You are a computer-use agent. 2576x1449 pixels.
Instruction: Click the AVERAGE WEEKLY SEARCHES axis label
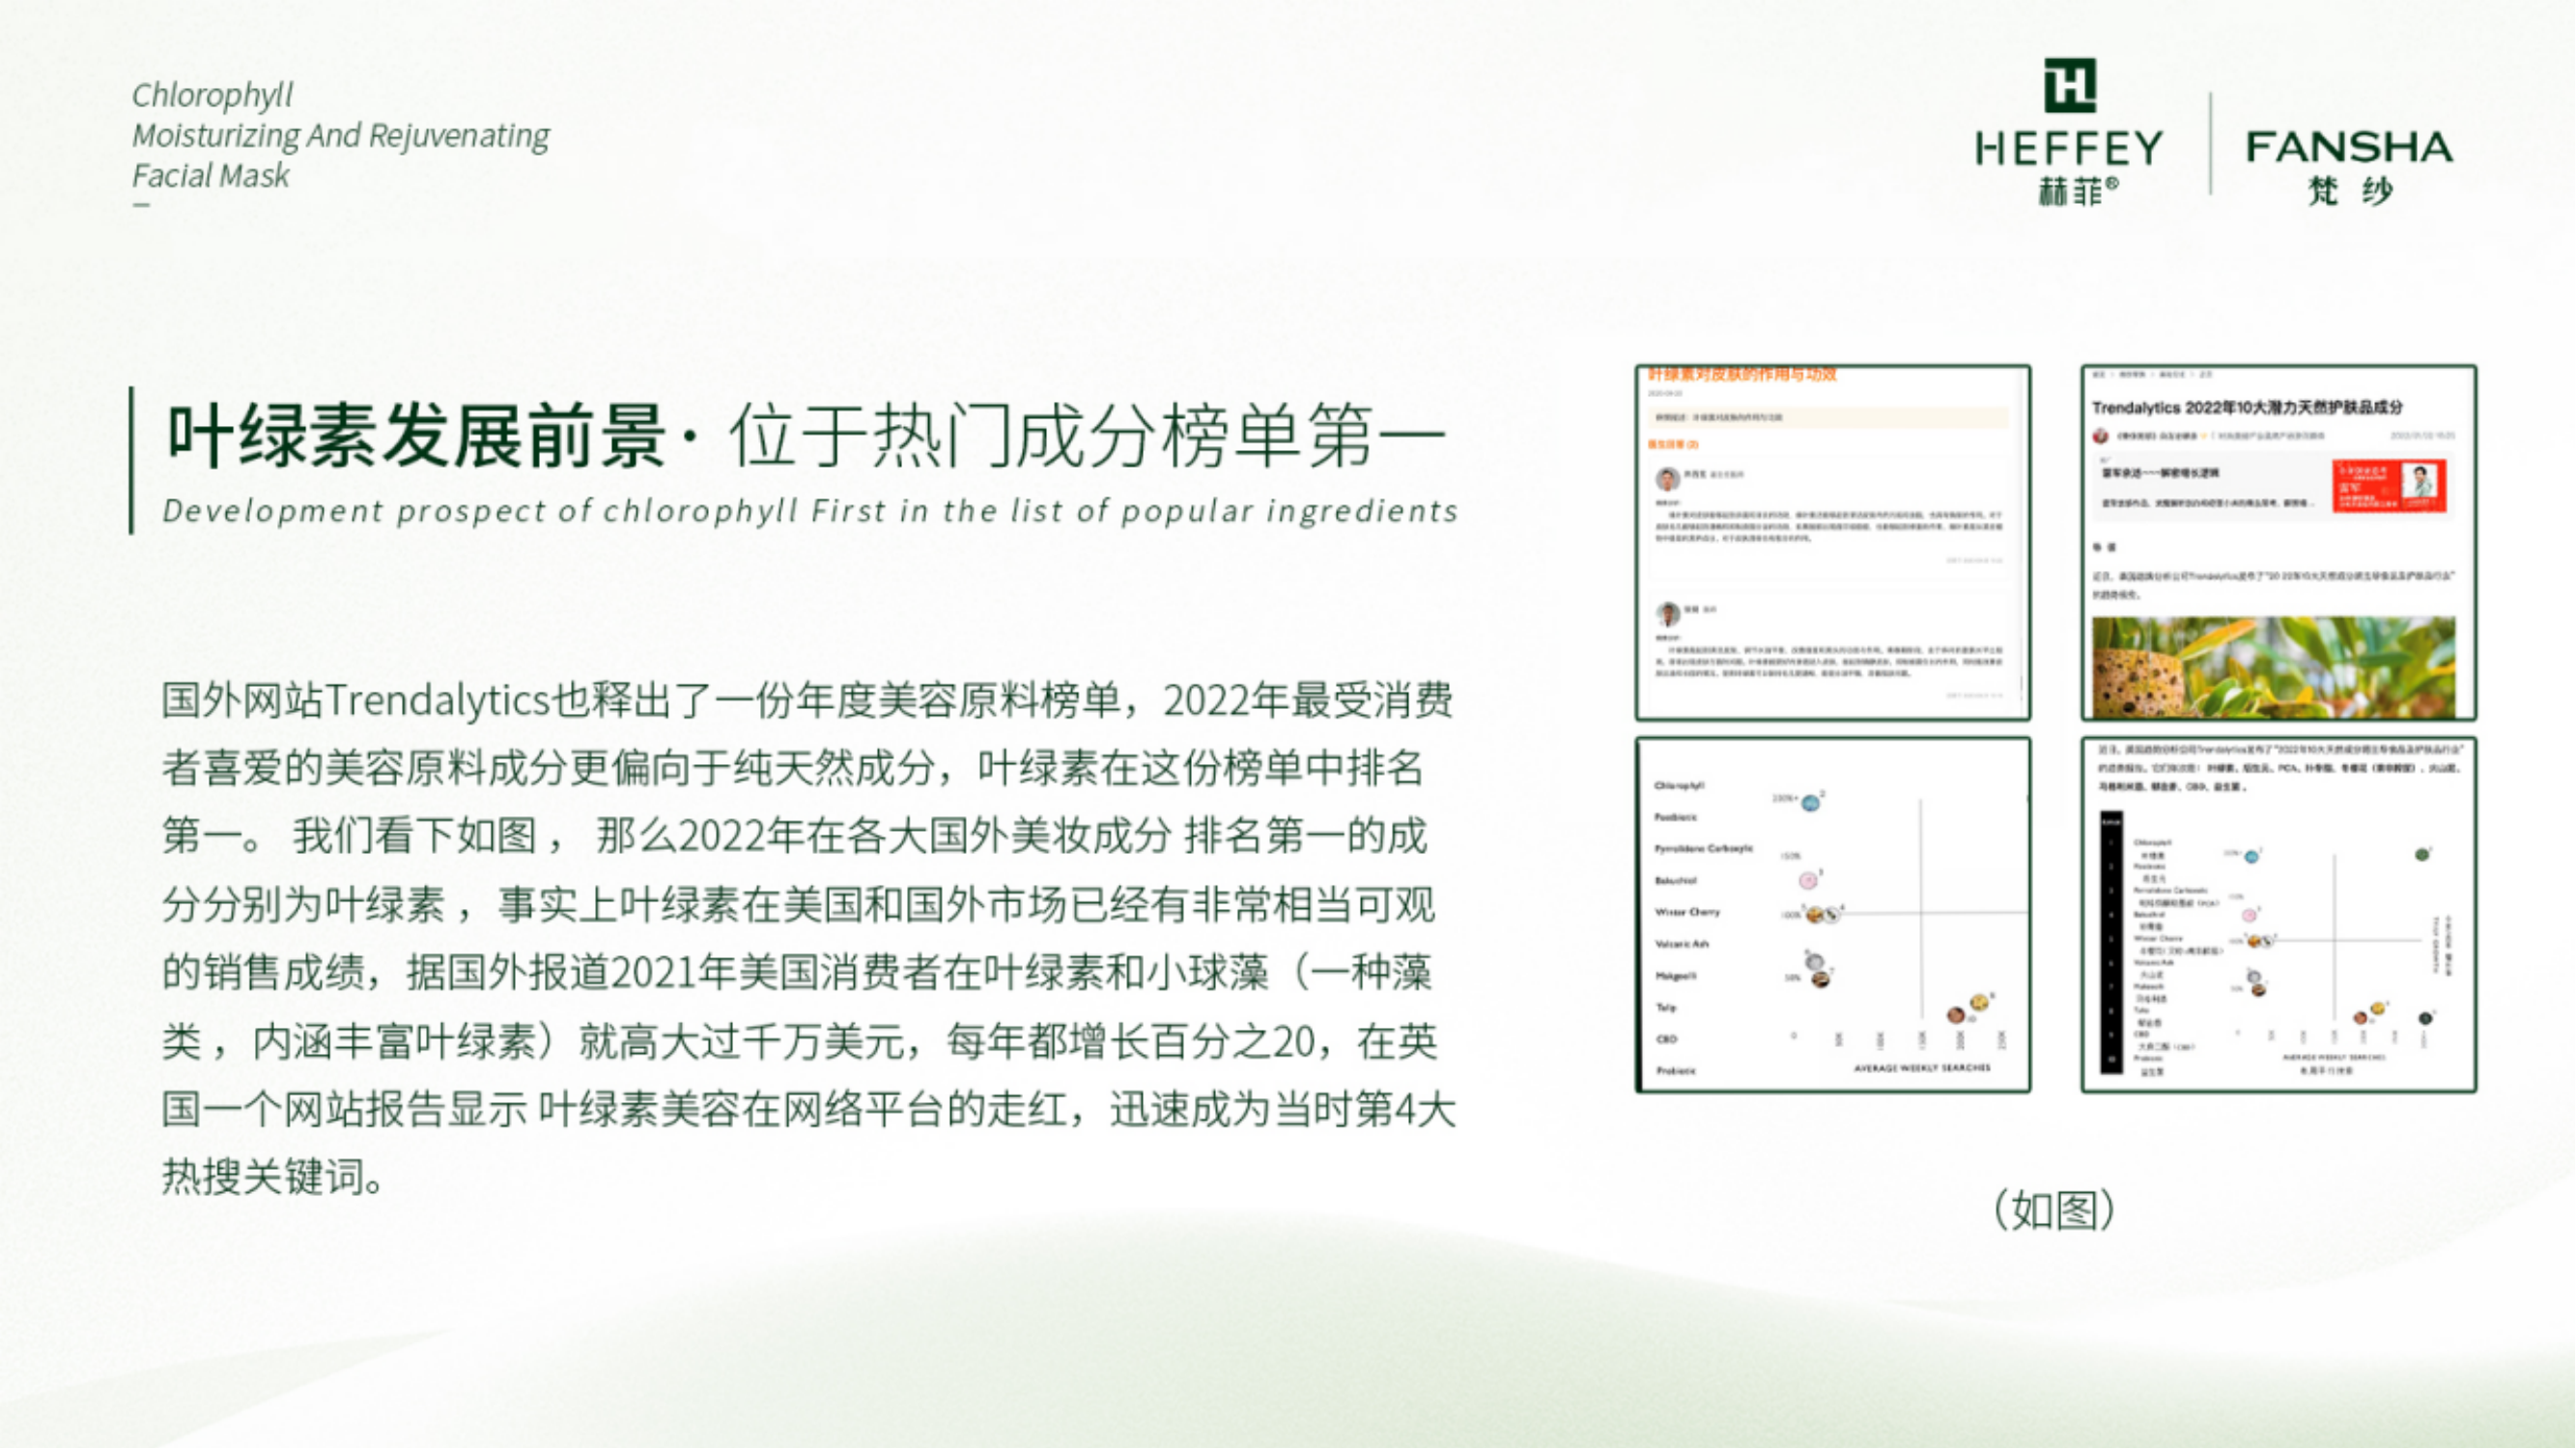click(1921, 1068)
